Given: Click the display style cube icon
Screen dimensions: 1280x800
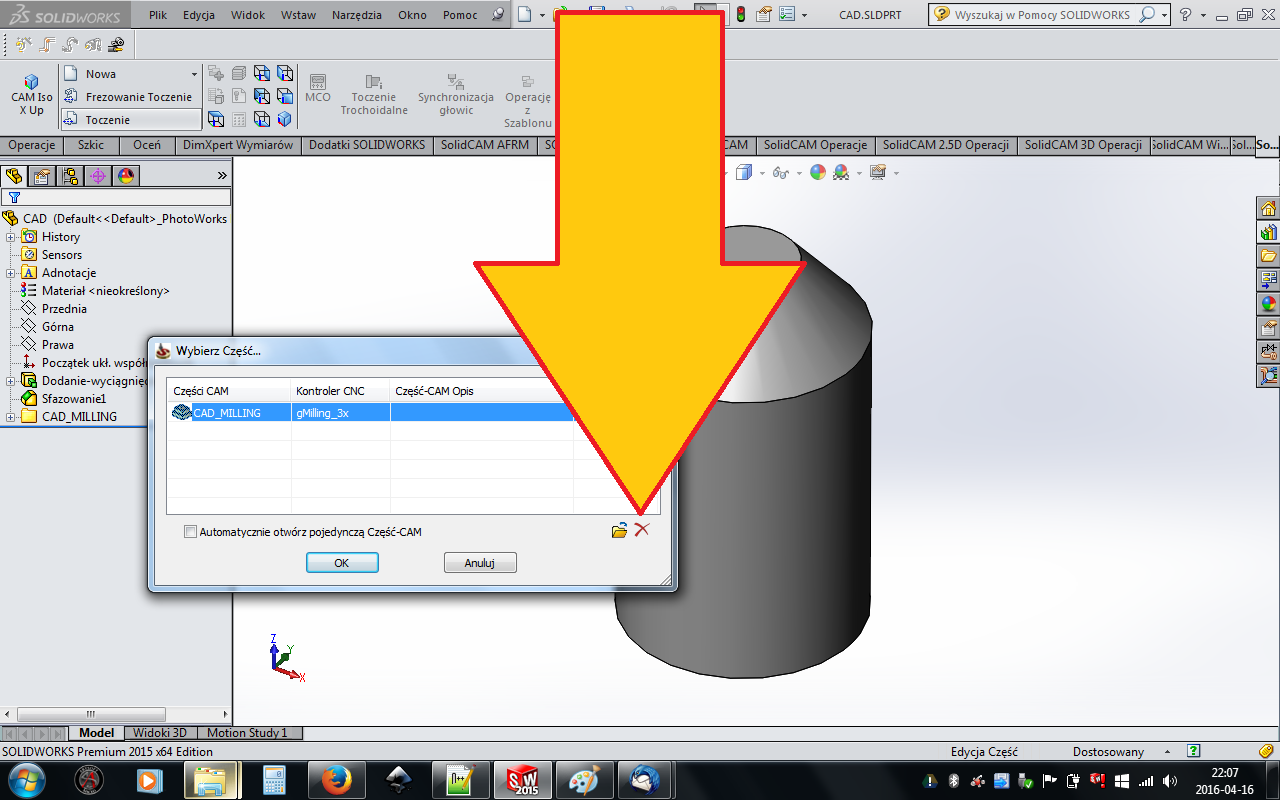Looking at the screenshot, I should click(x=743, y=173).
